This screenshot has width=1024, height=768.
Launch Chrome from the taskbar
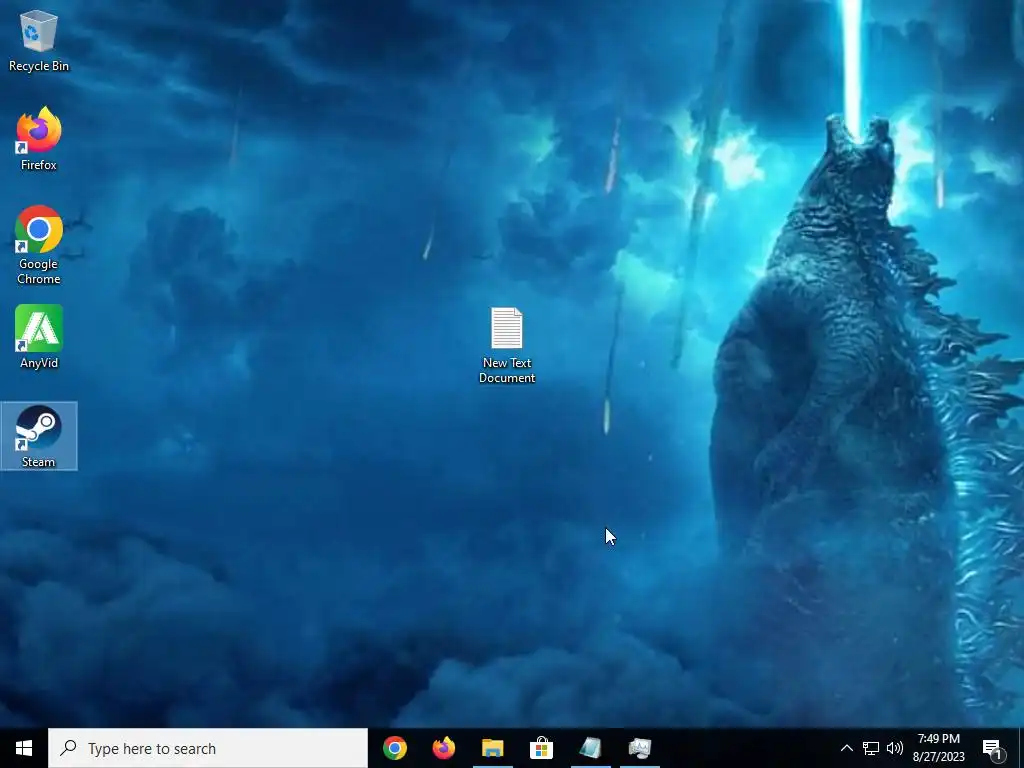click(395, 748)
